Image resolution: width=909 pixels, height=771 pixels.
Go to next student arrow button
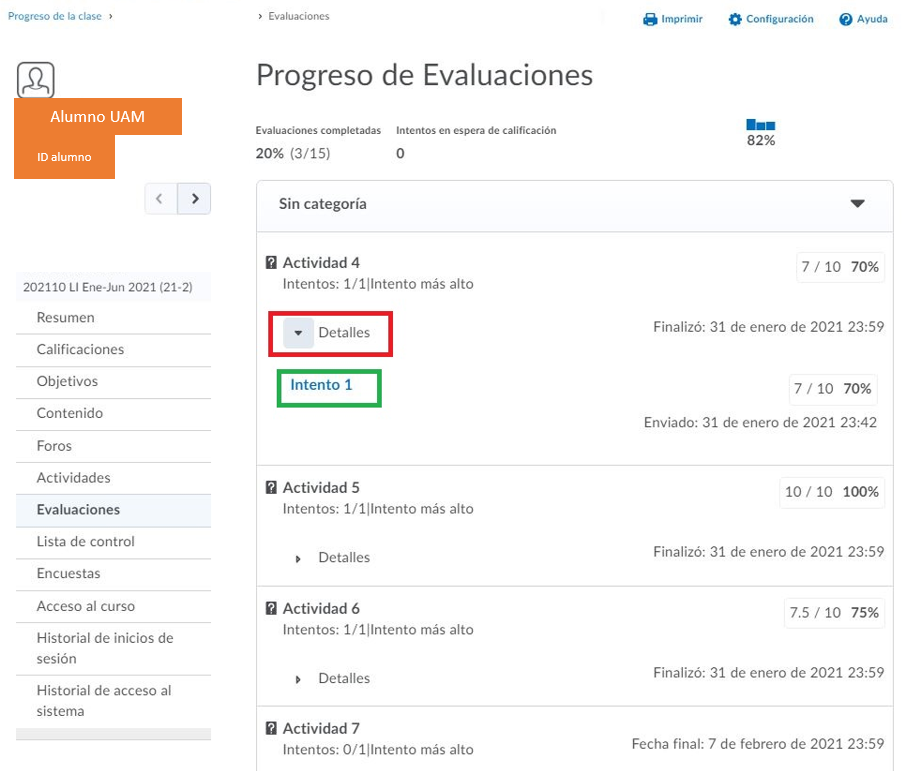click(195, 199)
